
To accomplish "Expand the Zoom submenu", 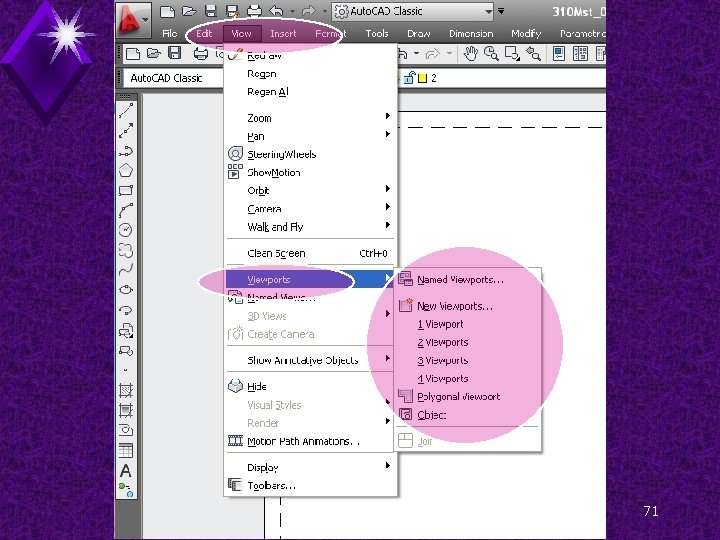I will click(x=310, y=118).
